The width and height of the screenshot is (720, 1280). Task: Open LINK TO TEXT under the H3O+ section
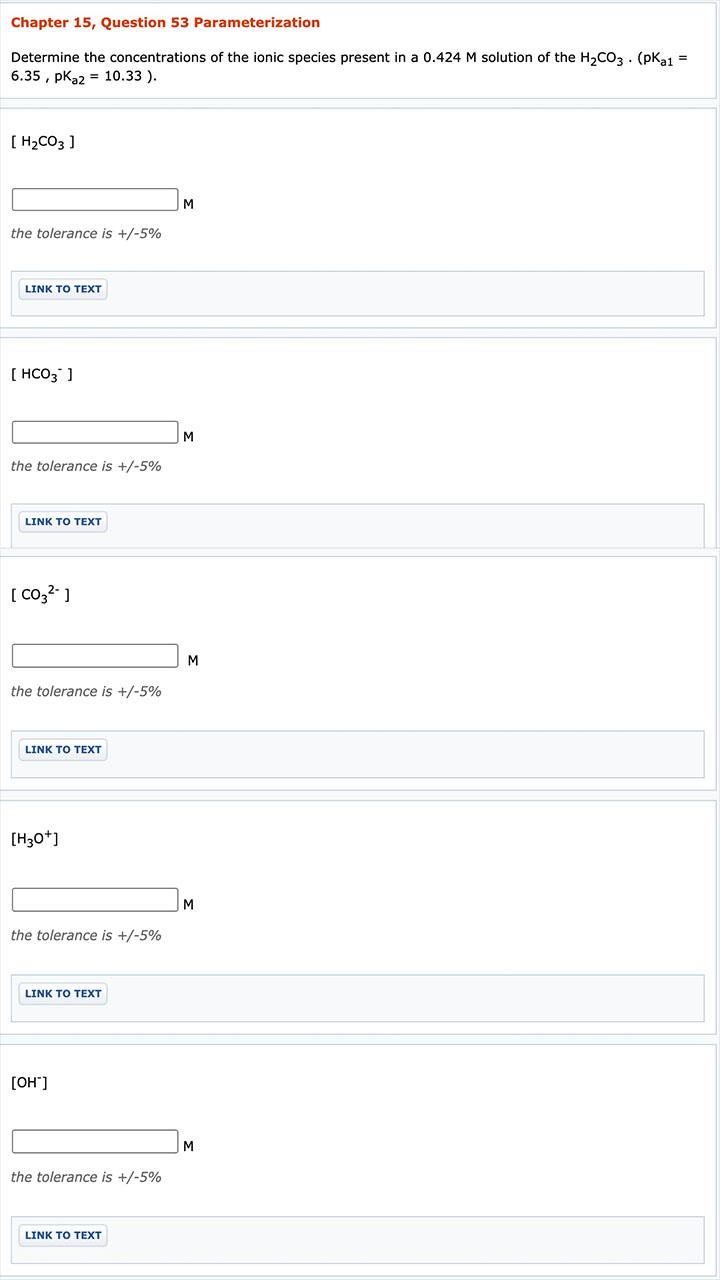click(x=62, y=993)
